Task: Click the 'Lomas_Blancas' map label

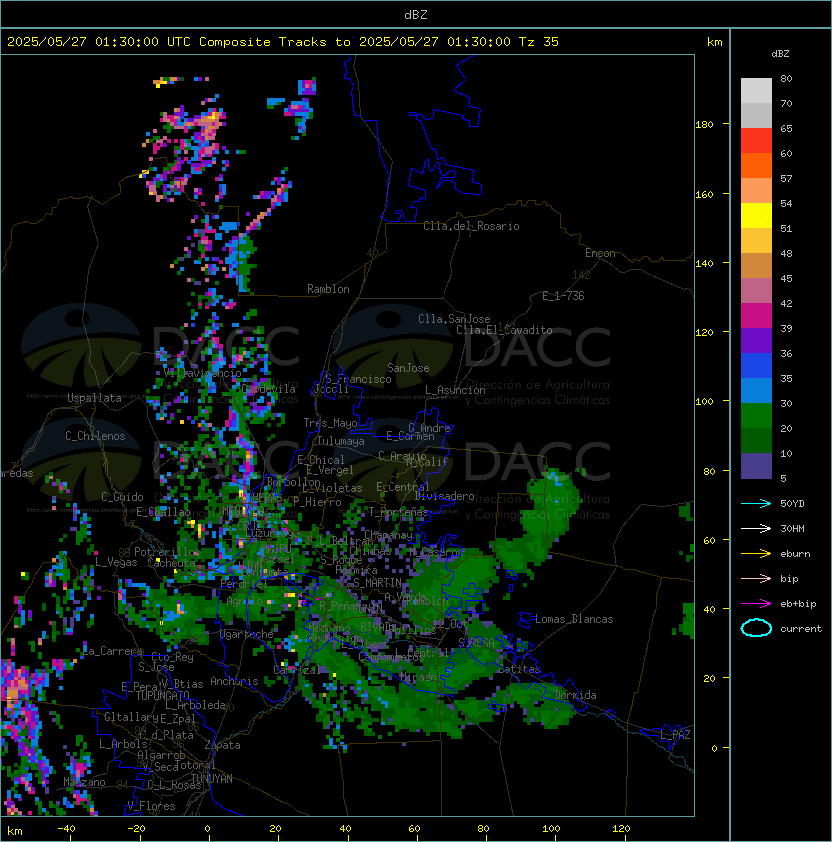Action: click(x=574, y=619)
